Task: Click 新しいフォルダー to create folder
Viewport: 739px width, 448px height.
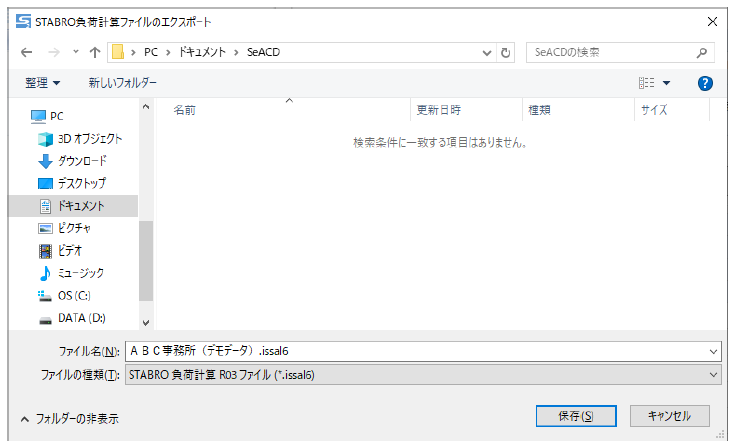Action: pos(122,83)
